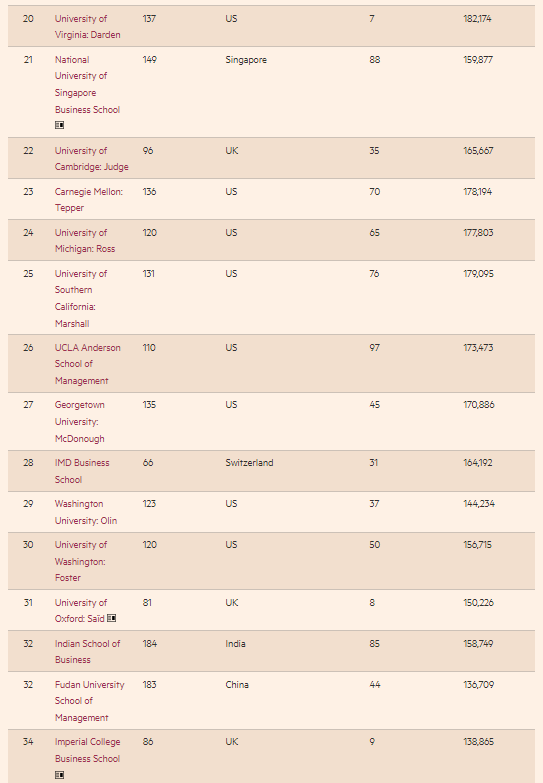543x783 pixels.
Task: Click salary value 182,174 in Darden row
Action: coord(477,18)
